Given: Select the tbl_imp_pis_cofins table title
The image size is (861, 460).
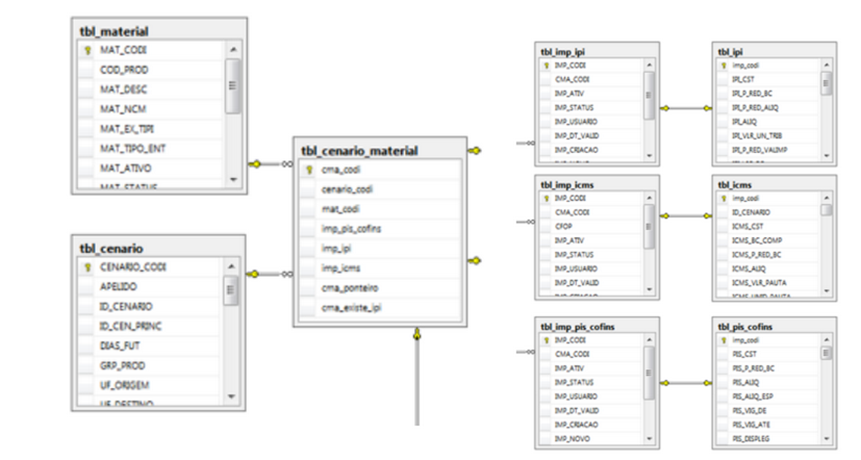Looking at the screenshot, I should [x=577, y=327].
